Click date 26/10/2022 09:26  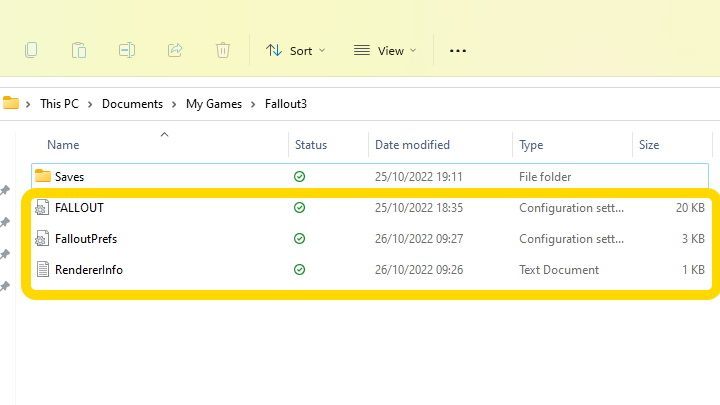[419, 270]
